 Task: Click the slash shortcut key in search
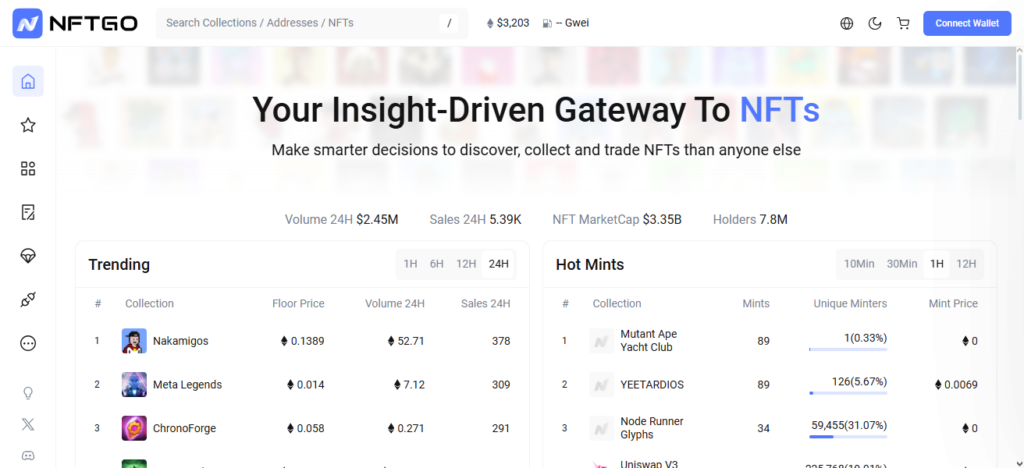449,23
